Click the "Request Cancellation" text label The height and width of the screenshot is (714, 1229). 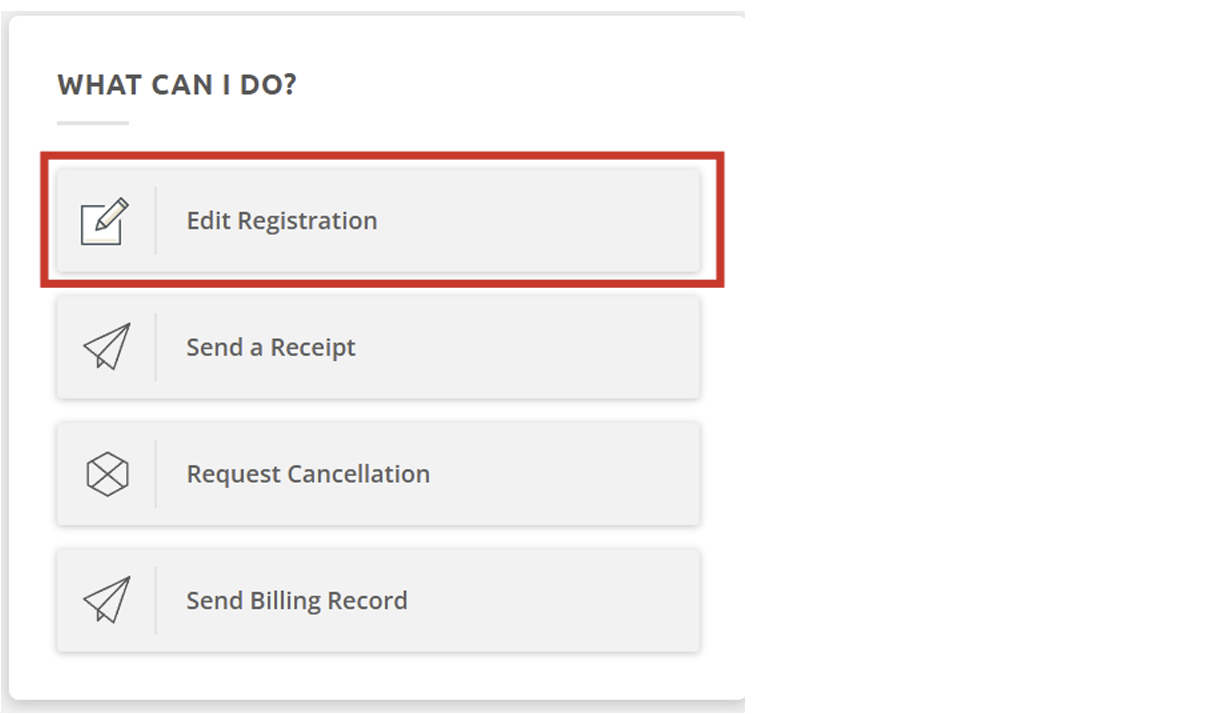[308, 474]
